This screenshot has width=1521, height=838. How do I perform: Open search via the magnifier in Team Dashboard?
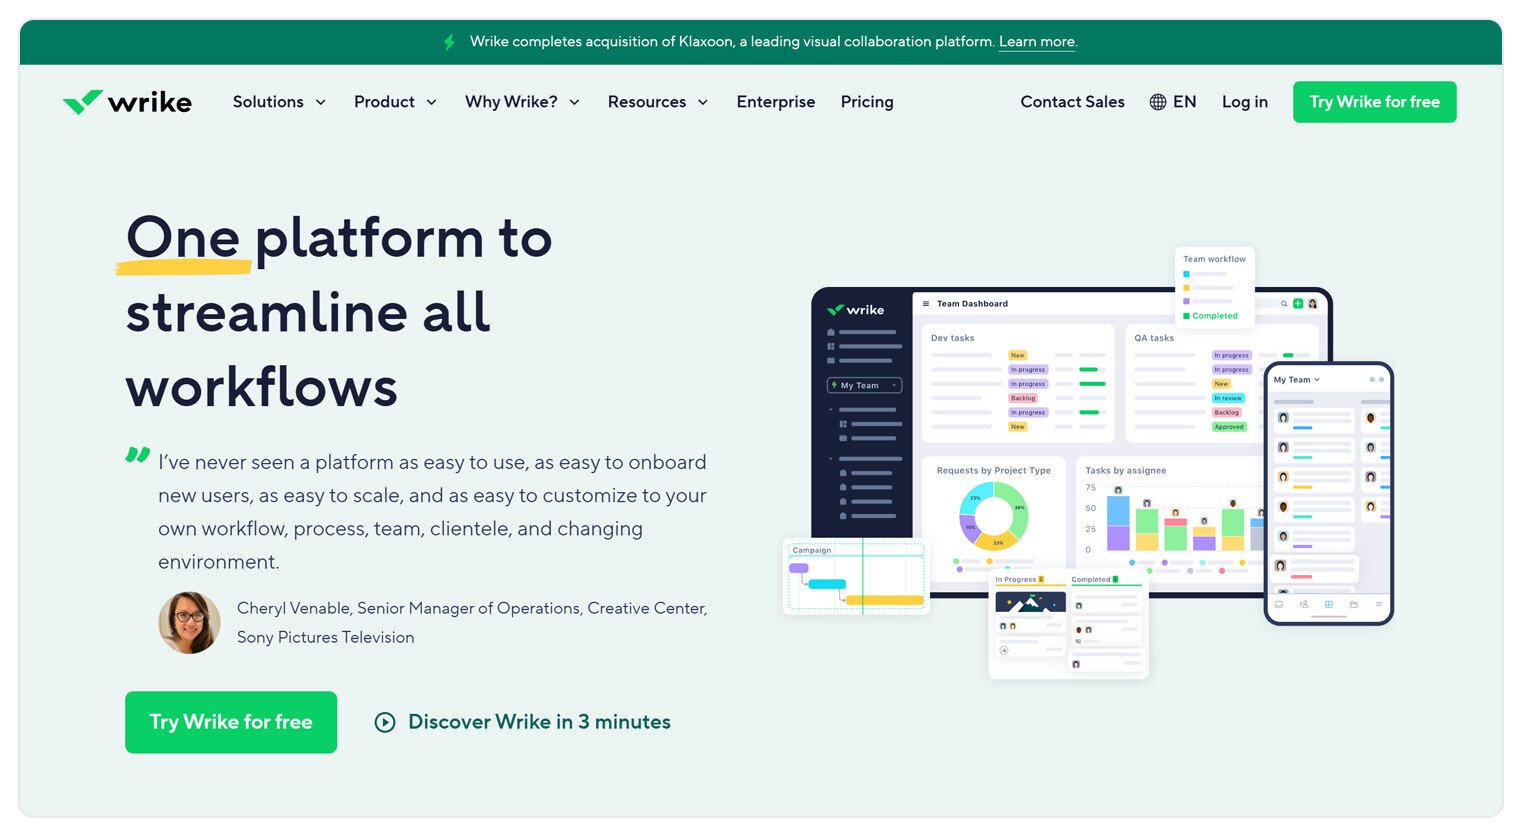(1284, 303)
